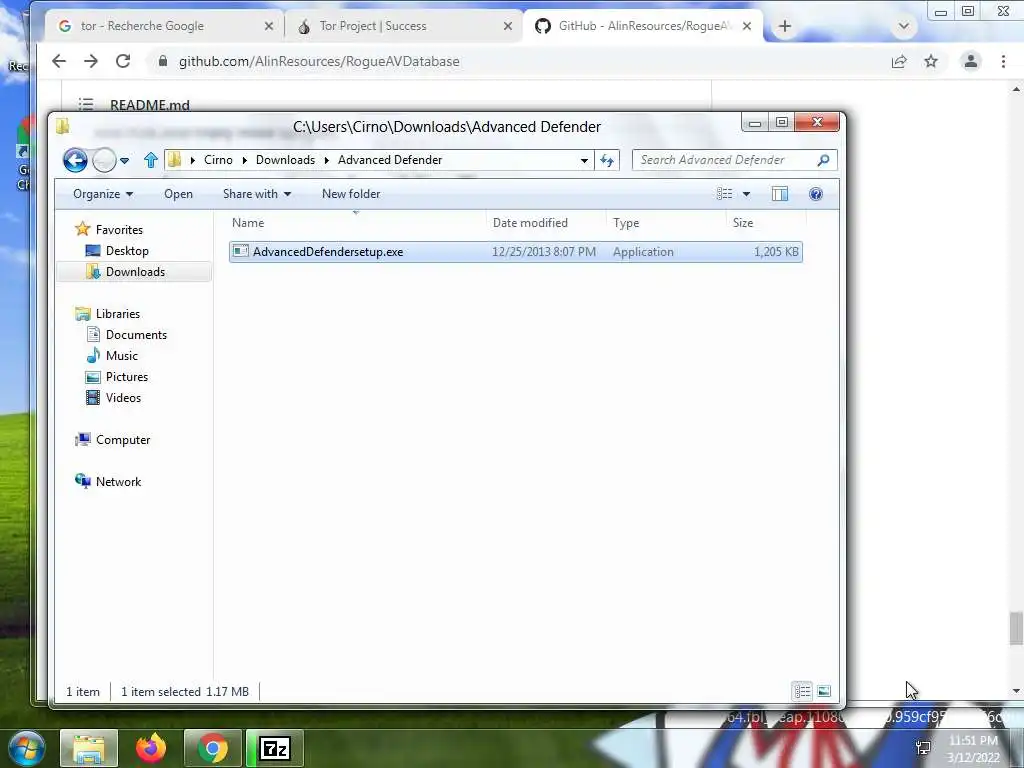Viewport: 1024px width, 768px height.
Task: Reload the GitHub page
Action: [x=123, y=61]
